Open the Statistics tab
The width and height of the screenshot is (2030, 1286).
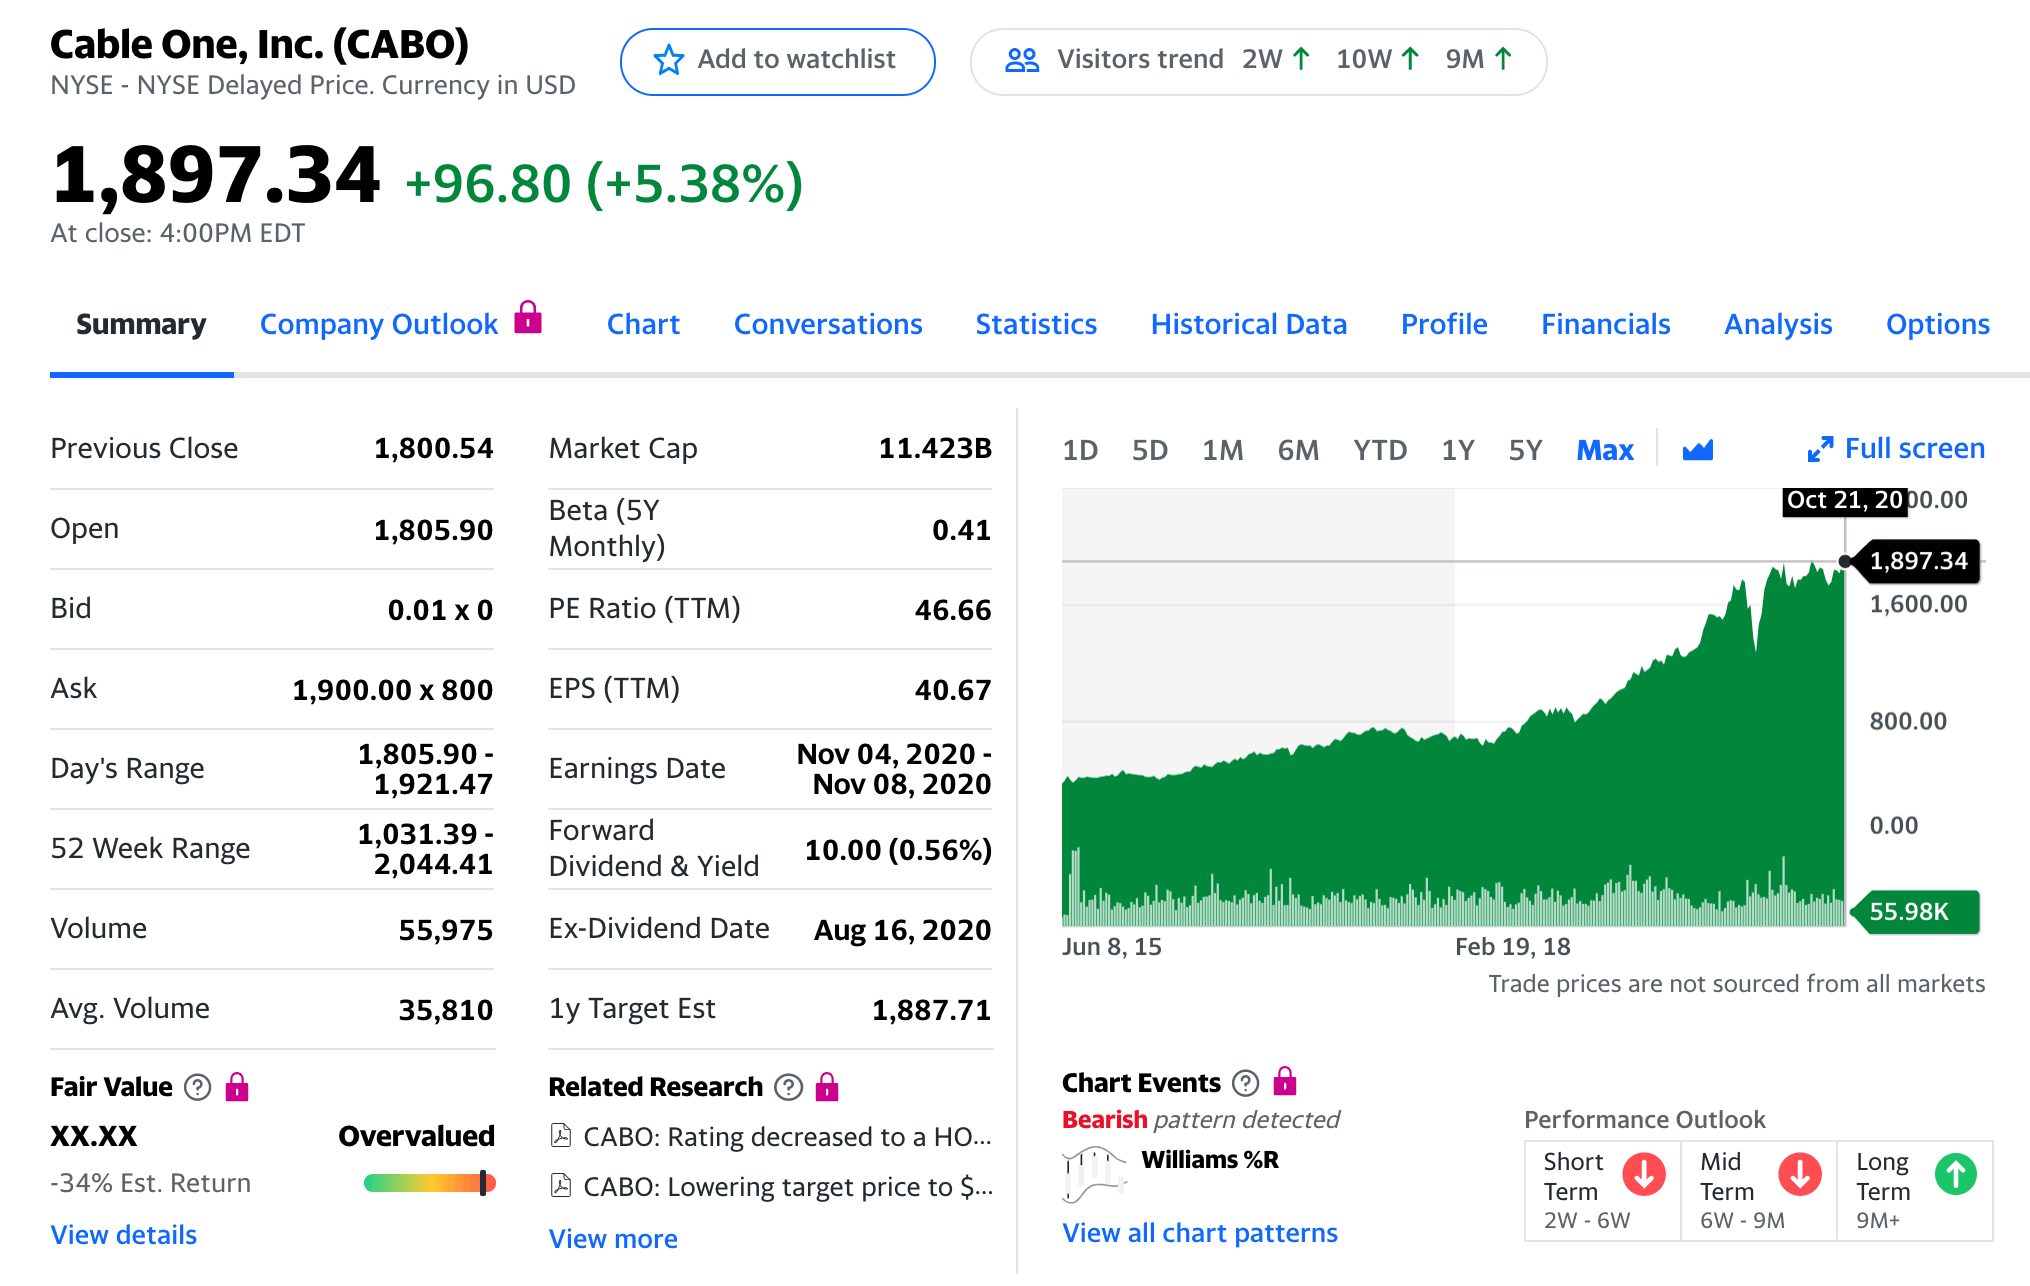tap(1035, 324)
